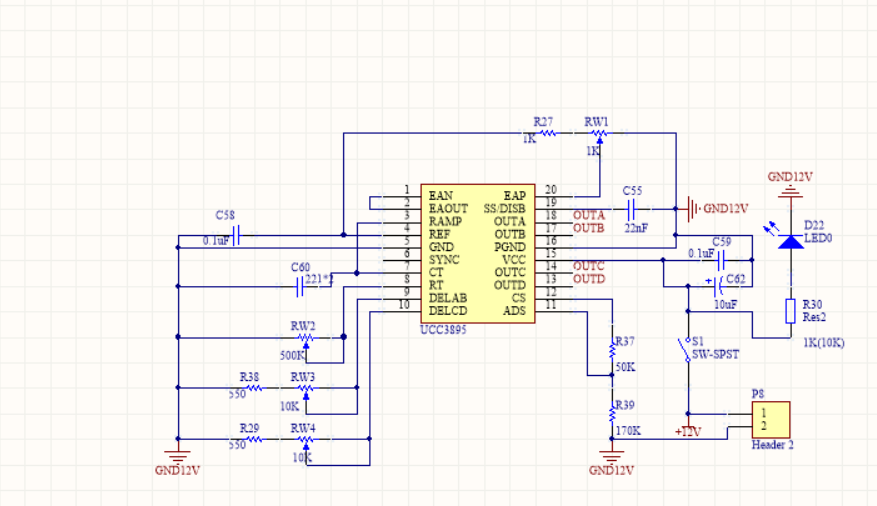Click the 0.1uF value of C58

216,241
